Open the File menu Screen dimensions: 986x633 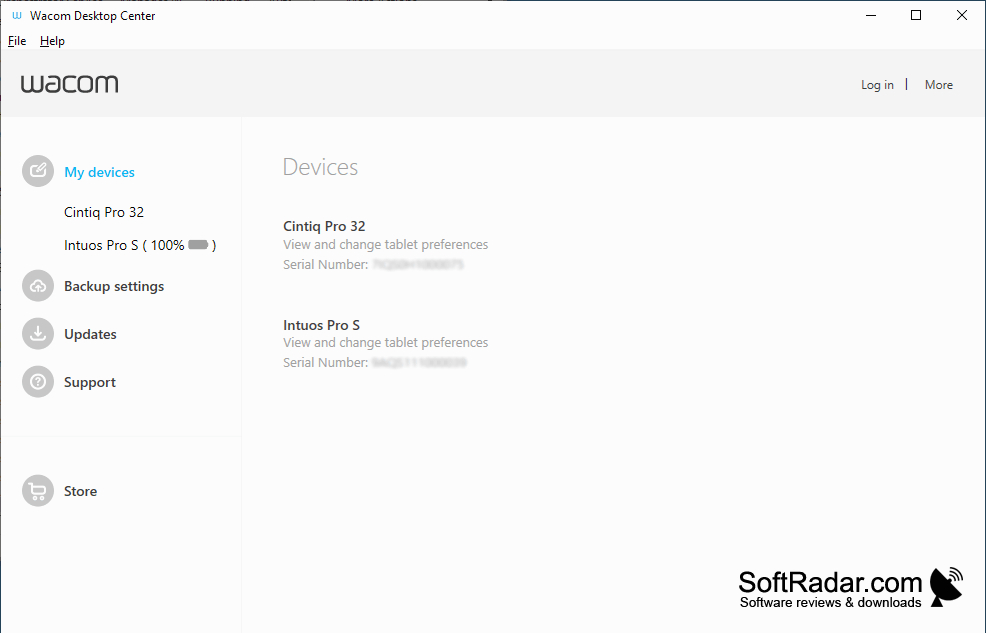[17, 41]
